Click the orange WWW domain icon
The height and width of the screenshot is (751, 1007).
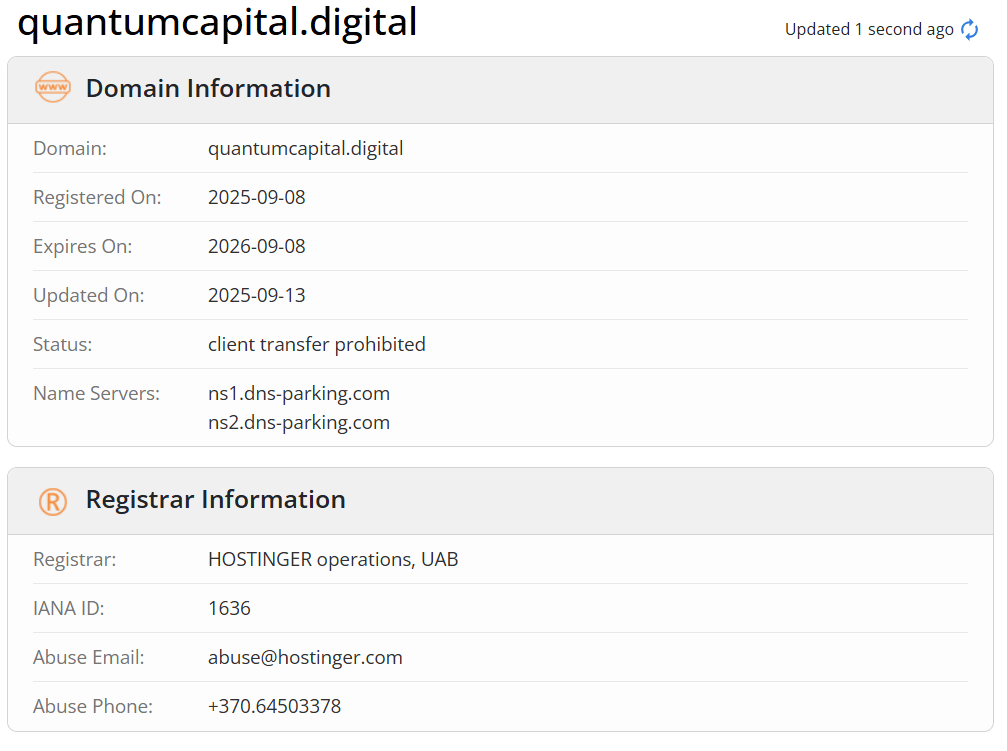(x=53, y=88)
